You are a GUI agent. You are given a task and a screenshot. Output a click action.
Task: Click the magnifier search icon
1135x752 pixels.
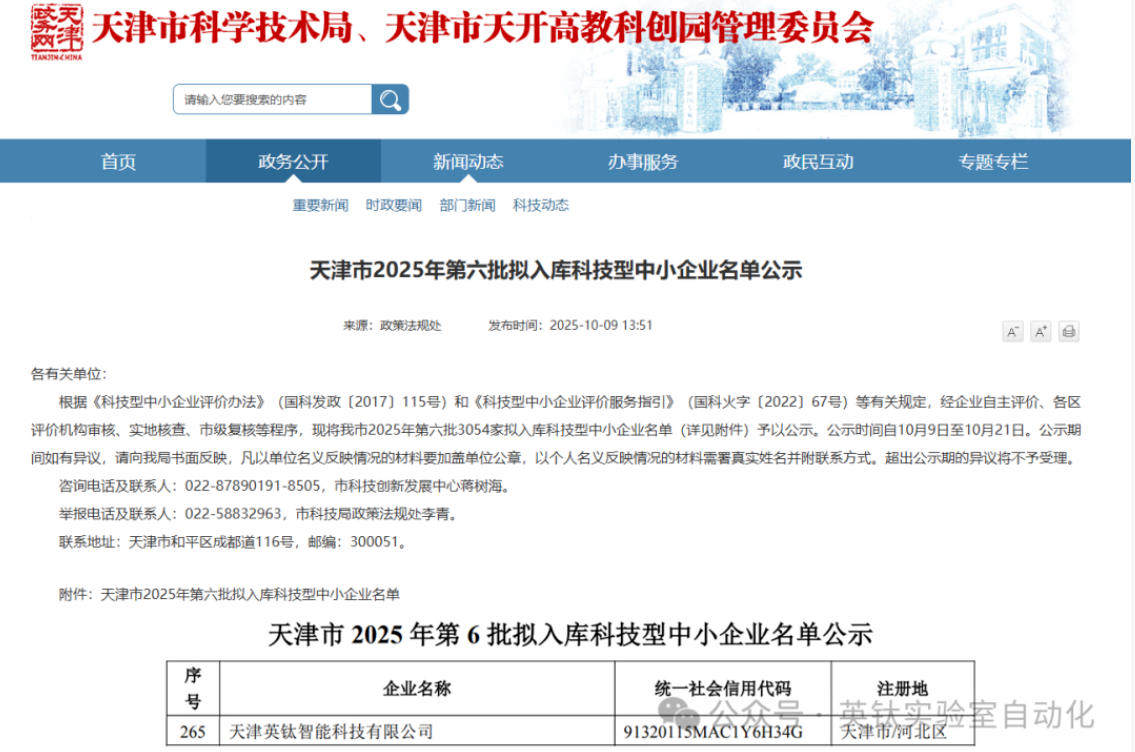pyautogui.click(x=390, y=99)
